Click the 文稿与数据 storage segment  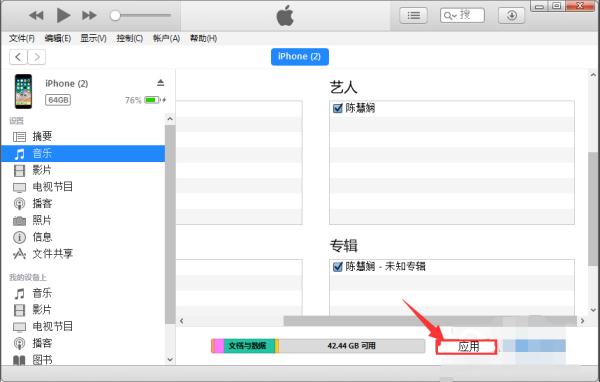(249, 346)
